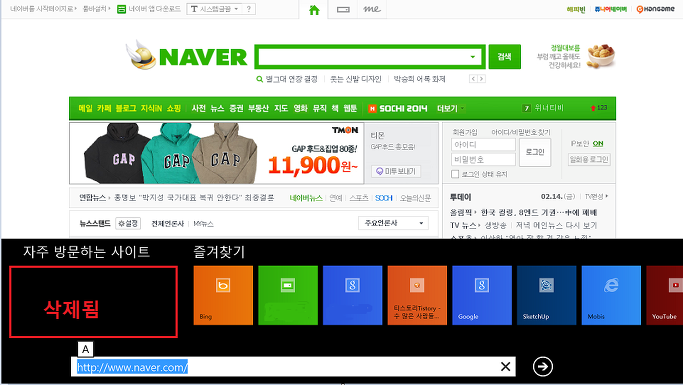Viewport: 683px width, 385px height.
Task: Click the mobile device icon in top bar
Action: (x=343, y=10)
